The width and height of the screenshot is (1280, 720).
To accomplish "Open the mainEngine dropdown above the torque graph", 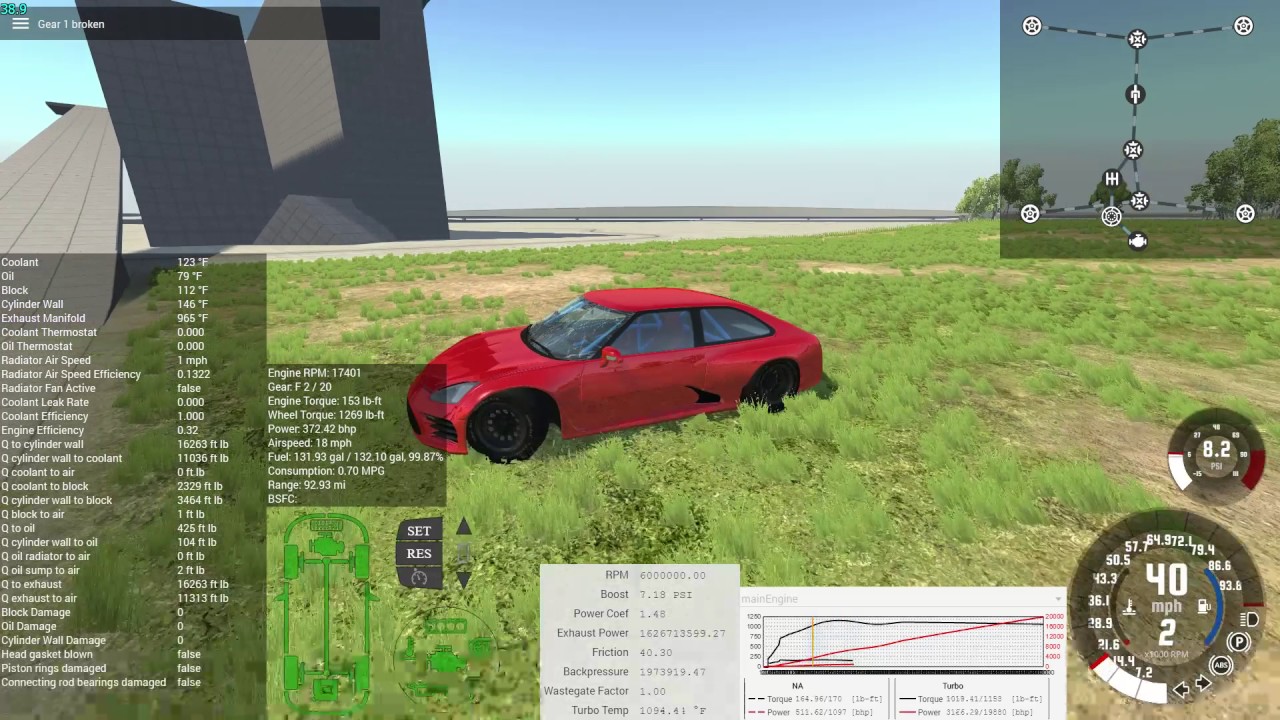I will tap(903, 598).
